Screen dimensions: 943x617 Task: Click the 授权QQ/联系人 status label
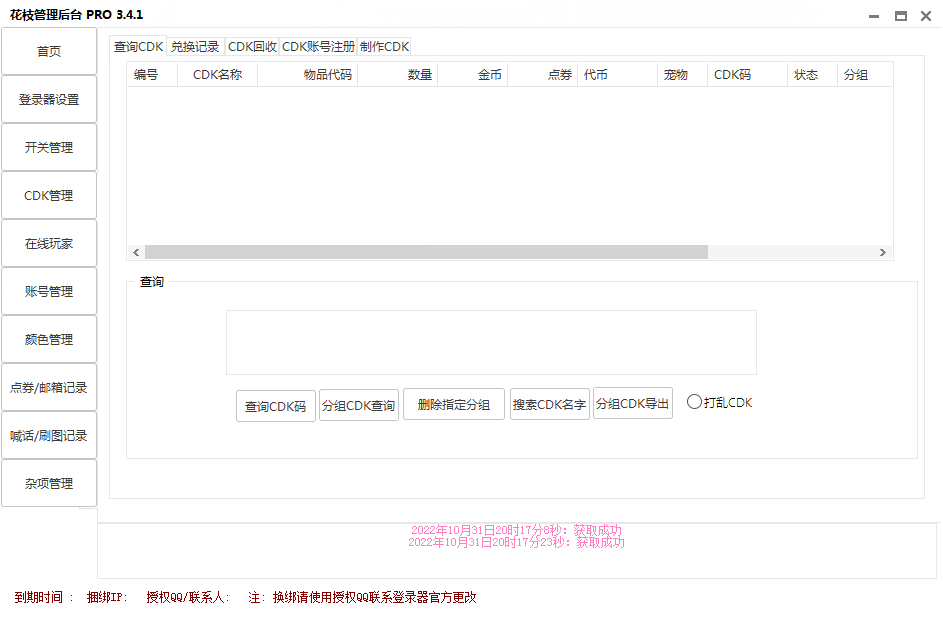pyautogui.click(x=188, y=597)
